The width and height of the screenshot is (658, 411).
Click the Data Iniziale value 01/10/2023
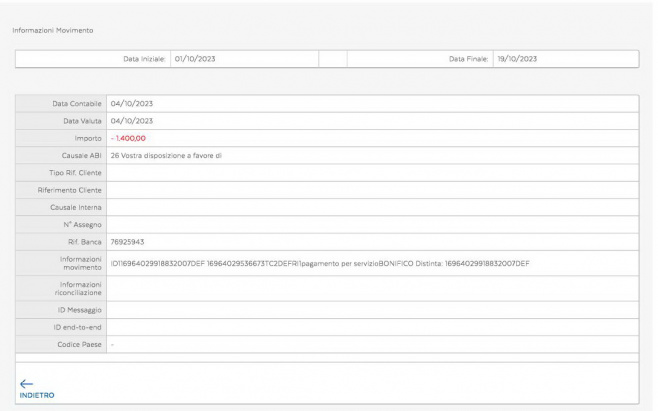[195, 59]
